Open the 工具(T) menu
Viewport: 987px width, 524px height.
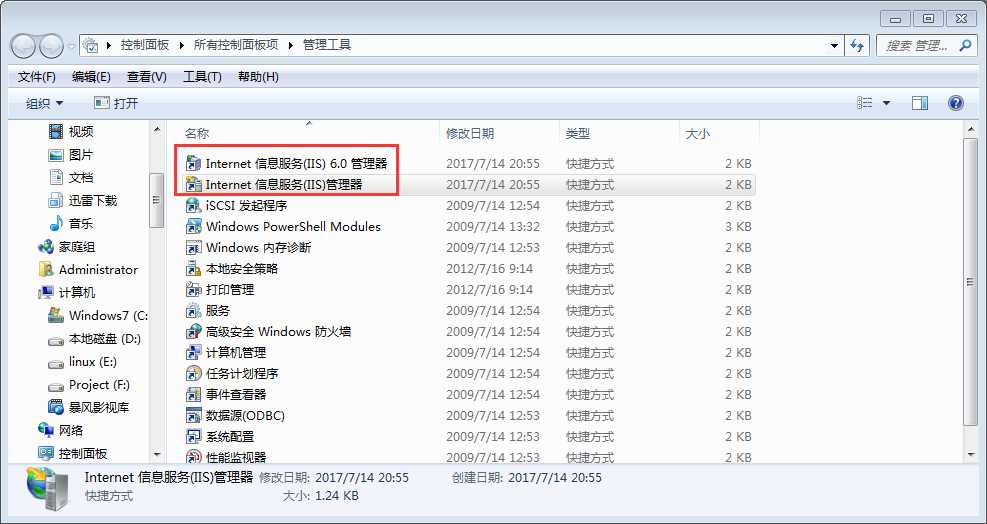point(202,77)
